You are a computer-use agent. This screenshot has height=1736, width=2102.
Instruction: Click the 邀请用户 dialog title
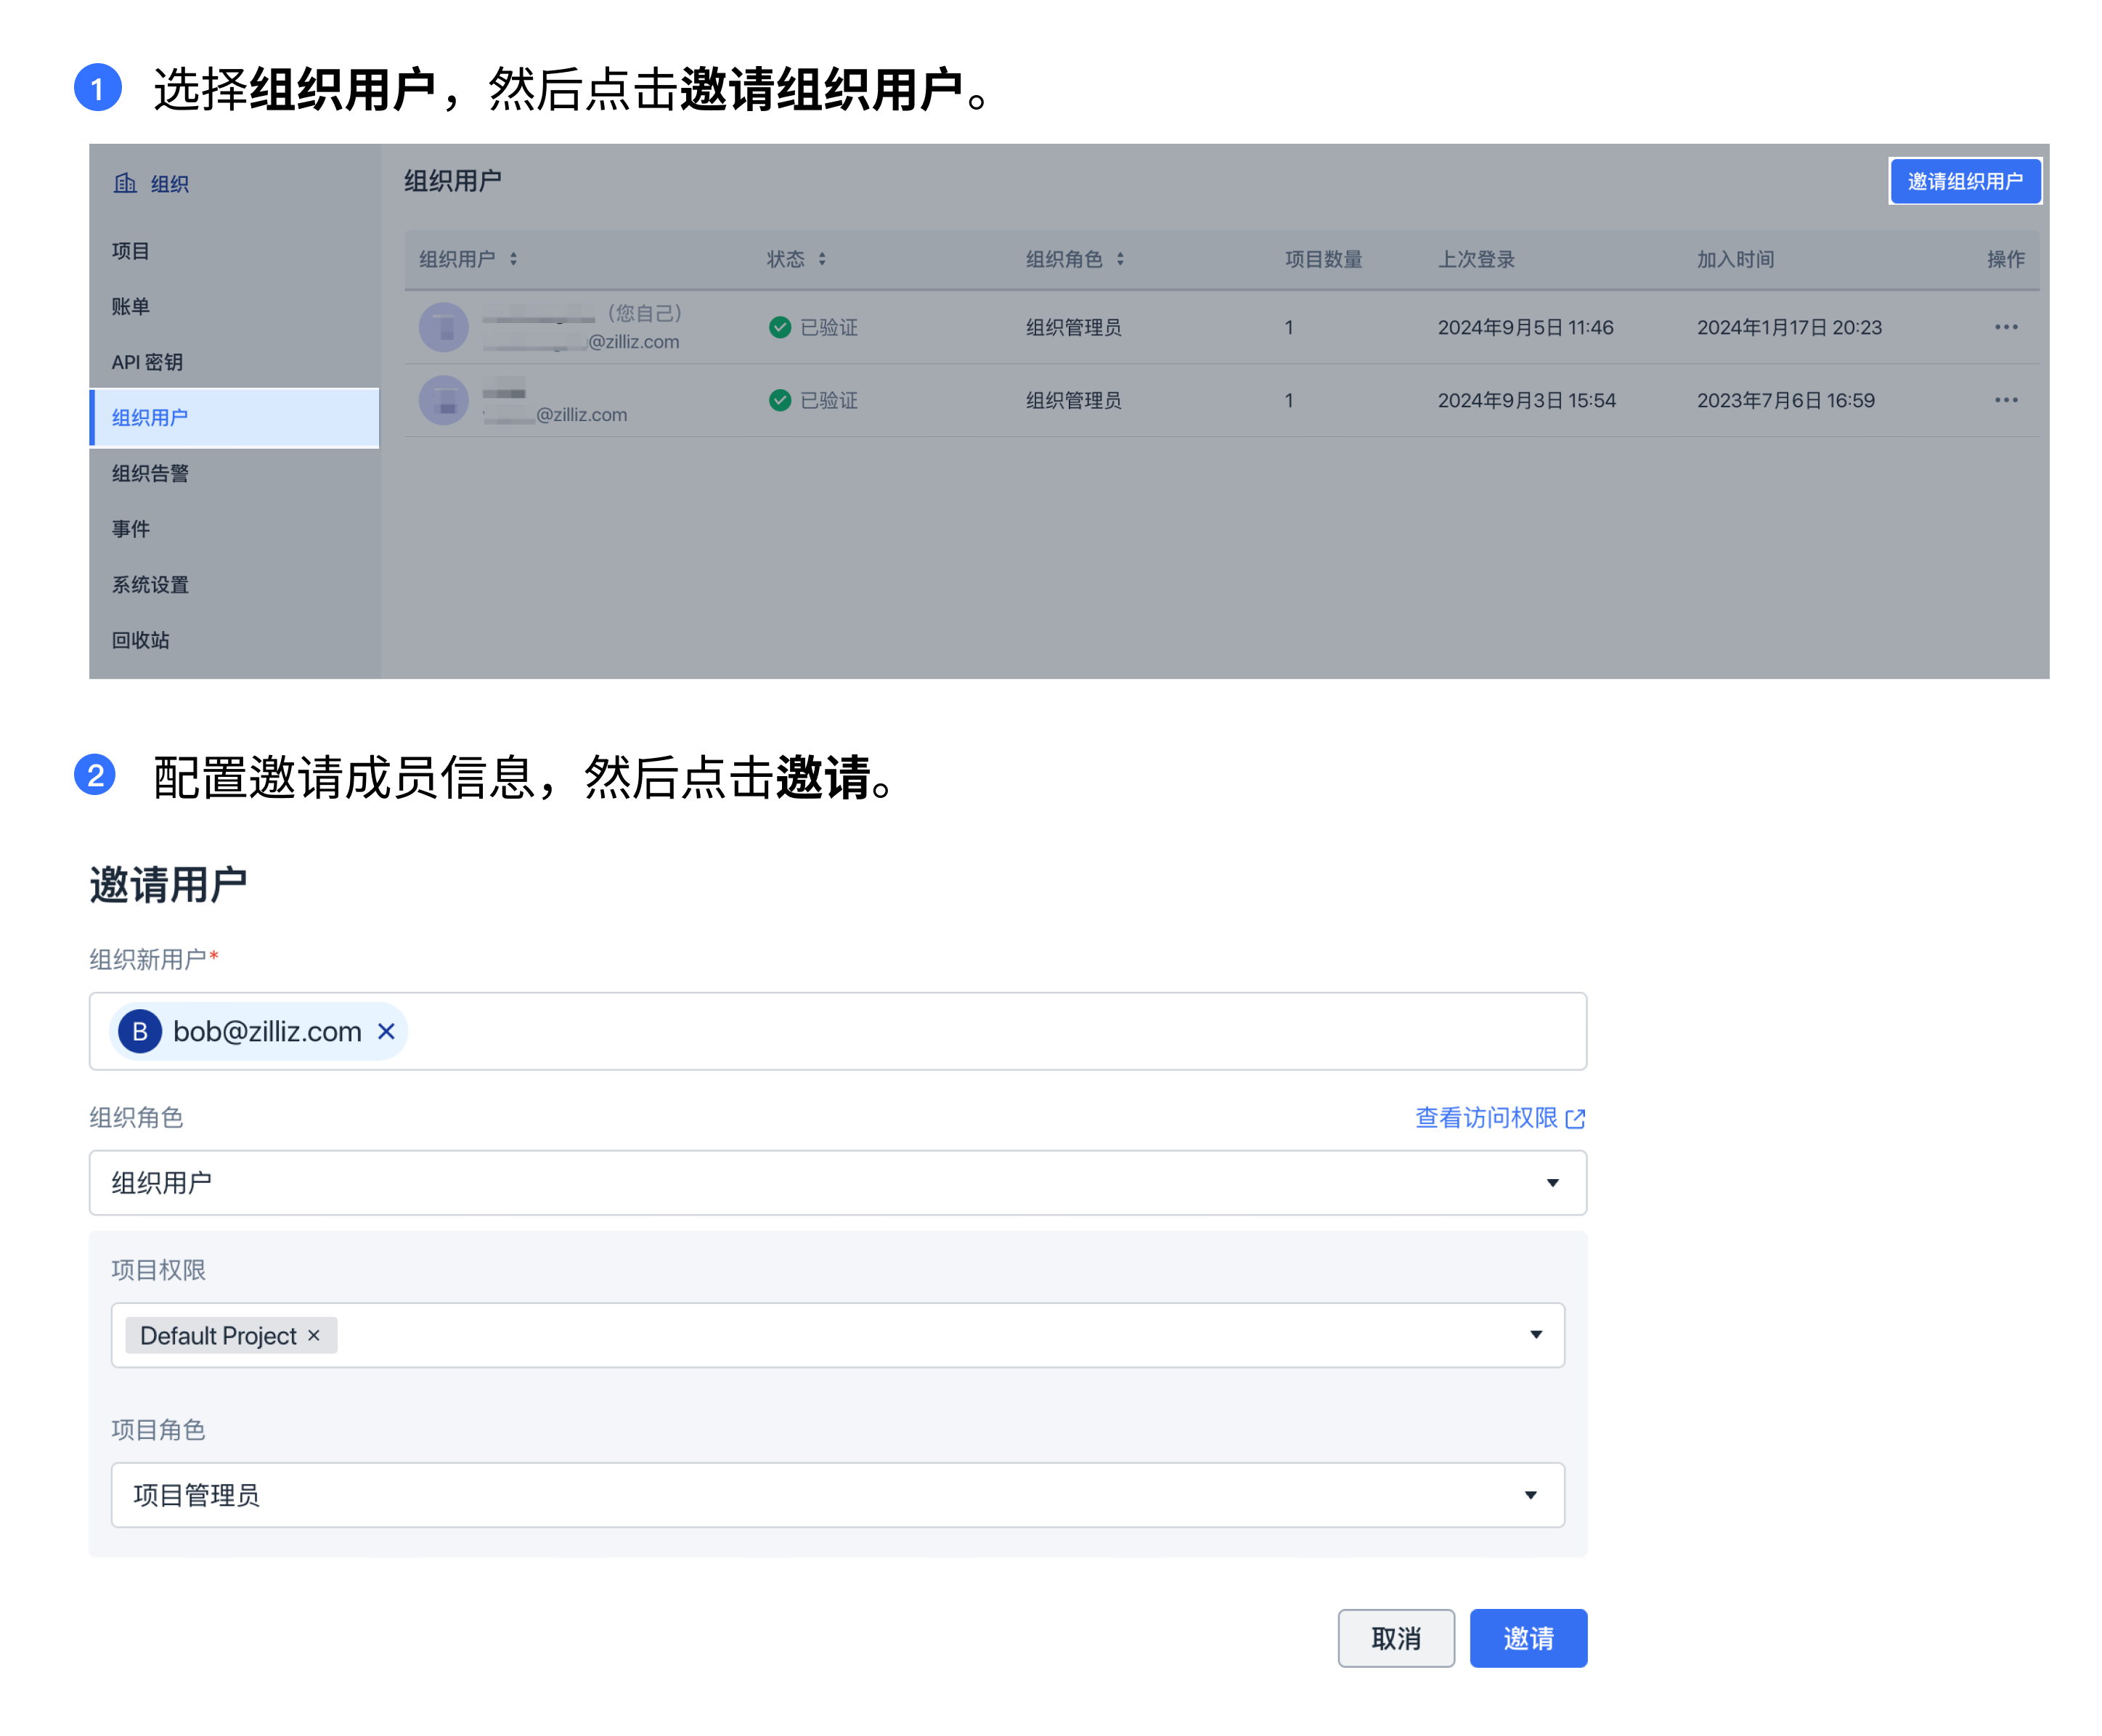coord(168,884)
